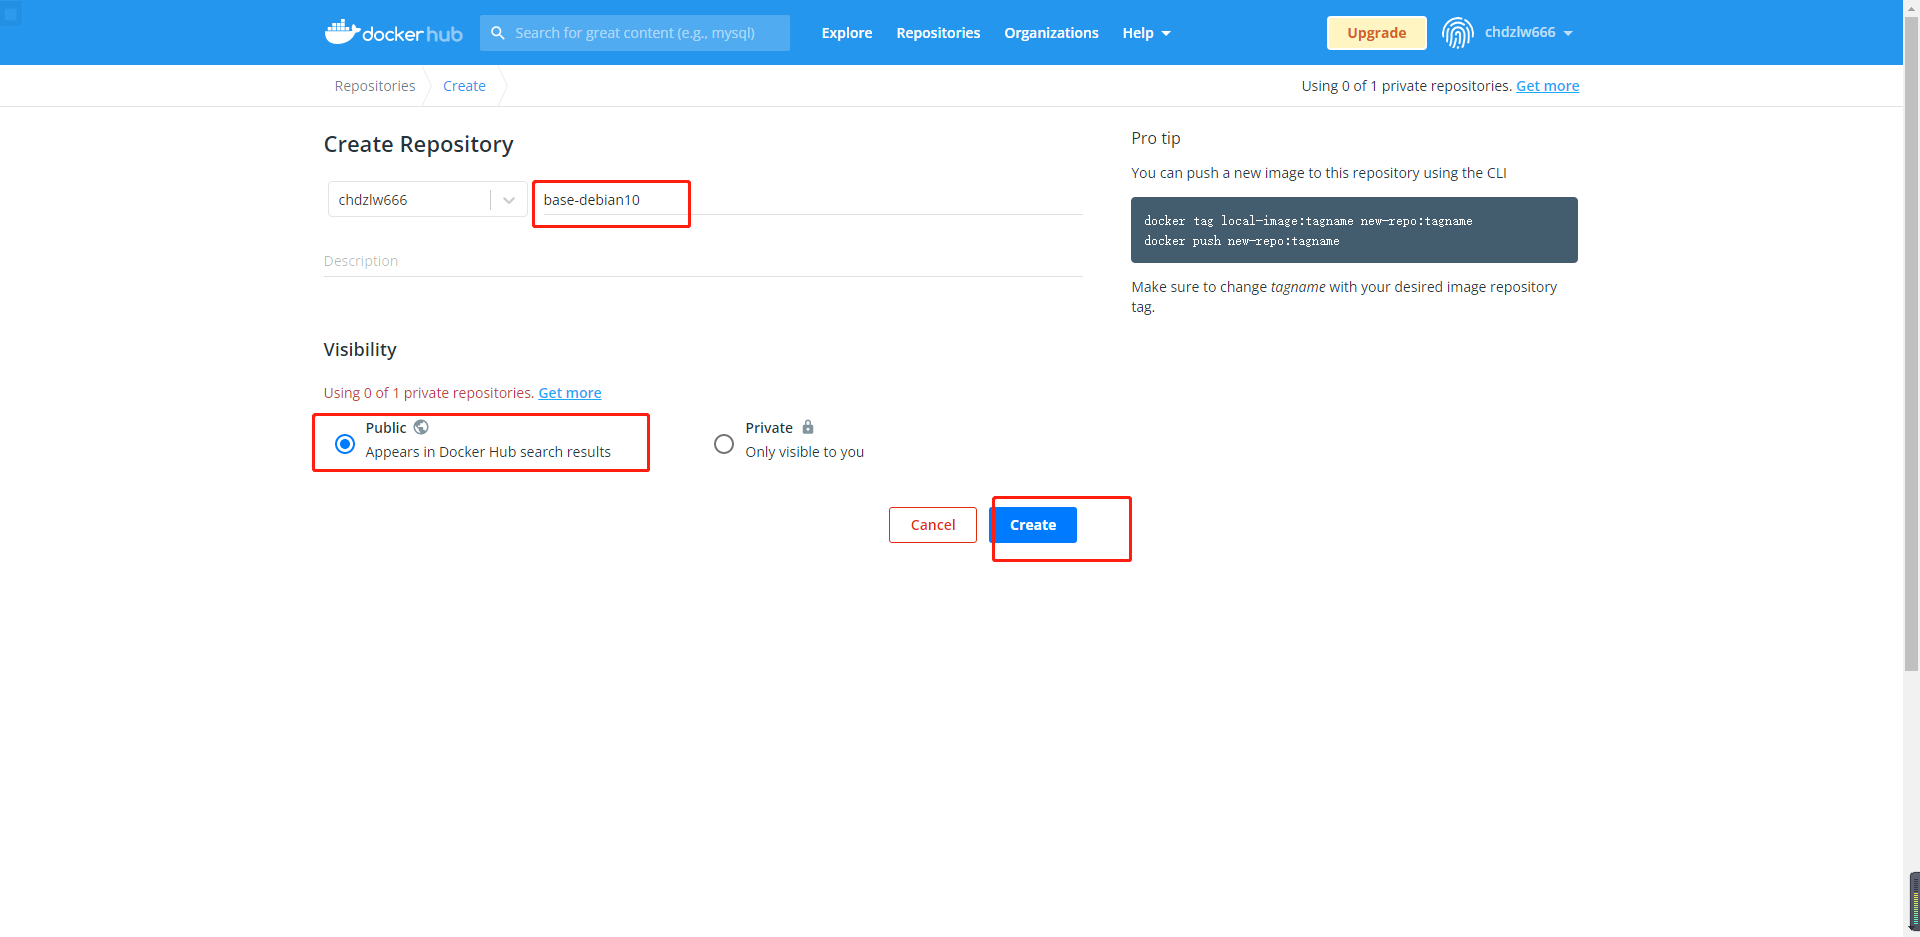1920x937 pixels.
Task: Open Get more link under Visibility
Action: coord(570,393)
